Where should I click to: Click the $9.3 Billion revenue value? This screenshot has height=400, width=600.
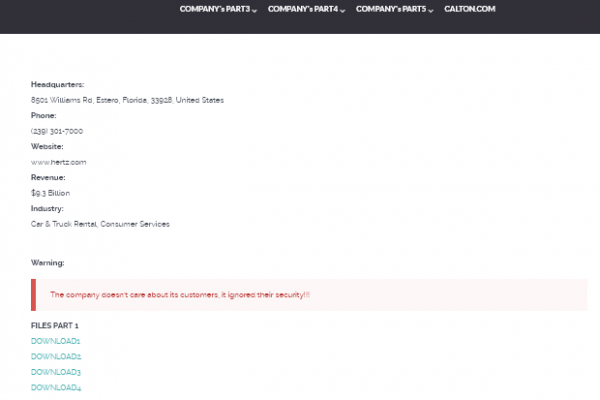tap(51, 193)
